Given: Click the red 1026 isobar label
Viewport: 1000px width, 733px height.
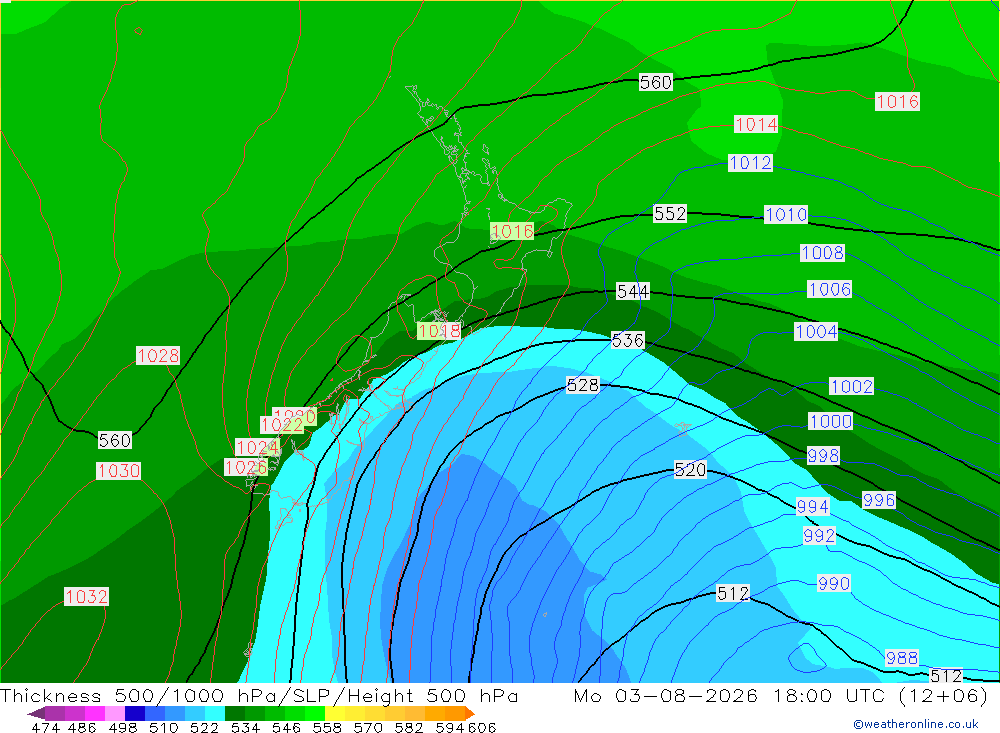Looking at the screenshot, I should tap(246, 468).
